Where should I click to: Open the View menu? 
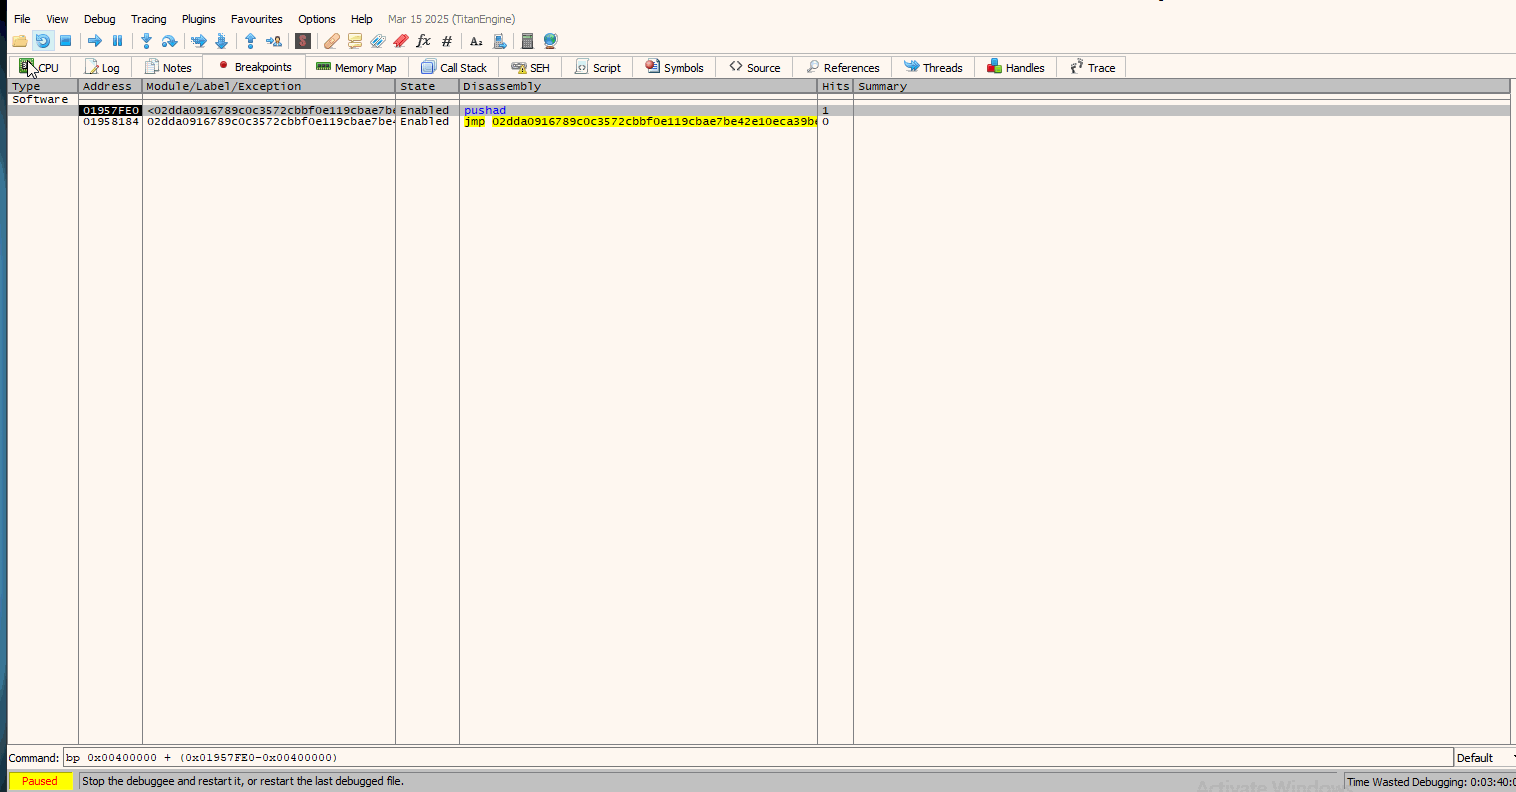(x=58, y=19)
